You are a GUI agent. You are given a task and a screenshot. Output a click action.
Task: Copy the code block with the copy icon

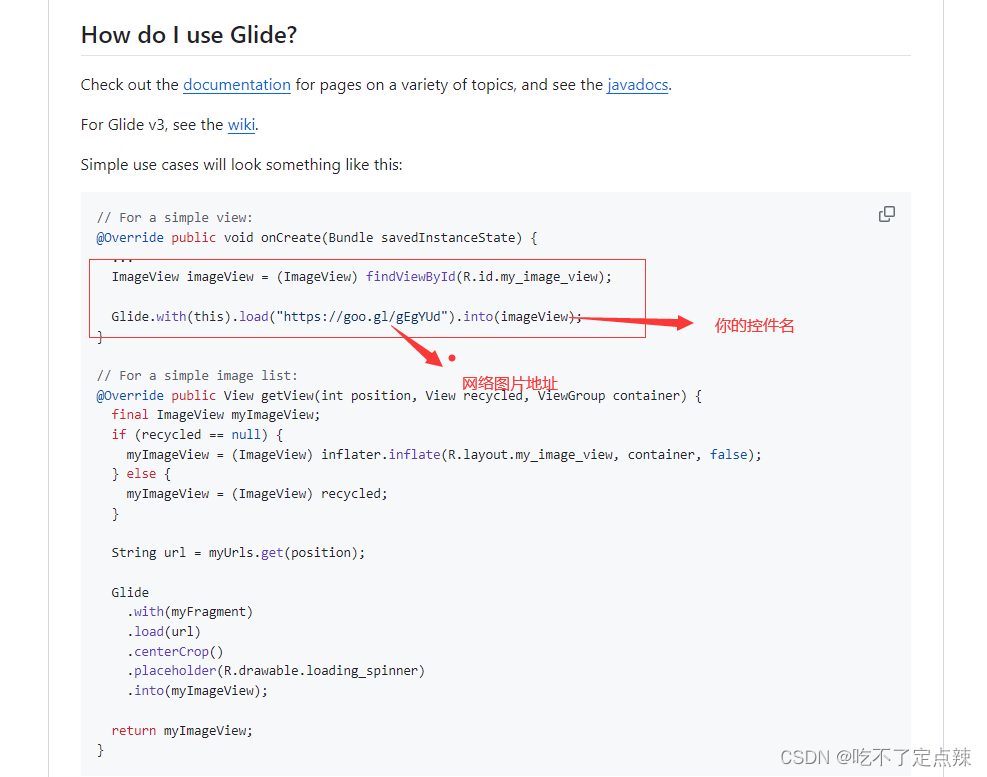(x=886, y=215)
